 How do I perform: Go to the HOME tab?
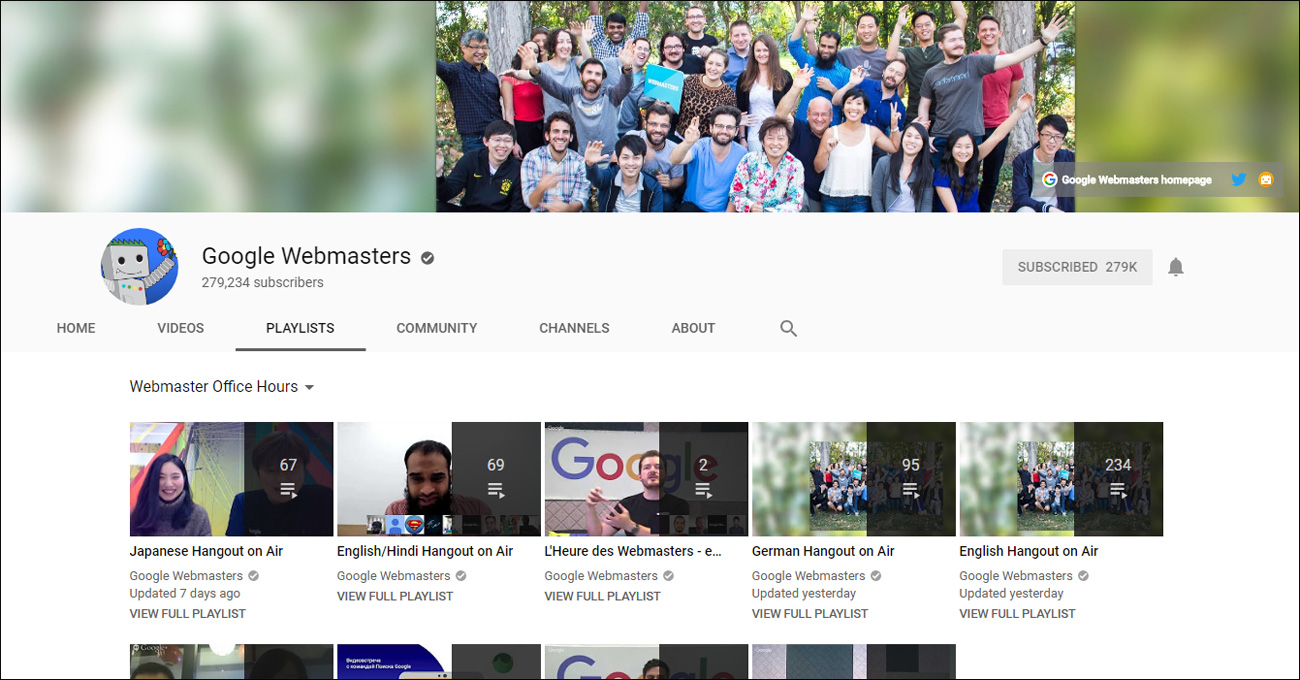tap(76, 328)
